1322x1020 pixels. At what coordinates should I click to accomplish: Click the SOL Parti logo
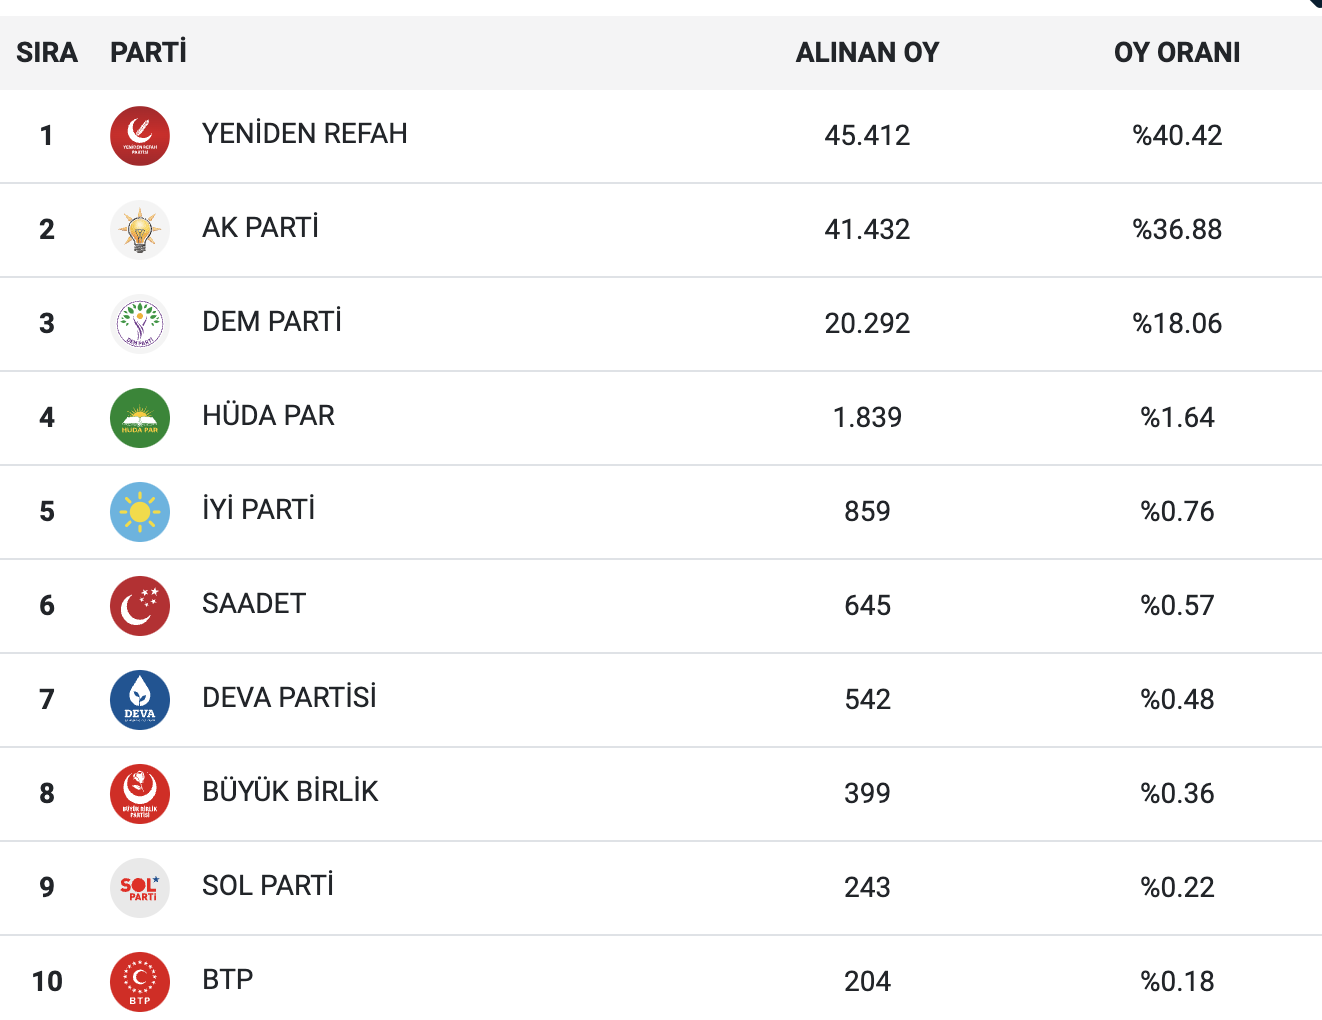click(140, 888)
